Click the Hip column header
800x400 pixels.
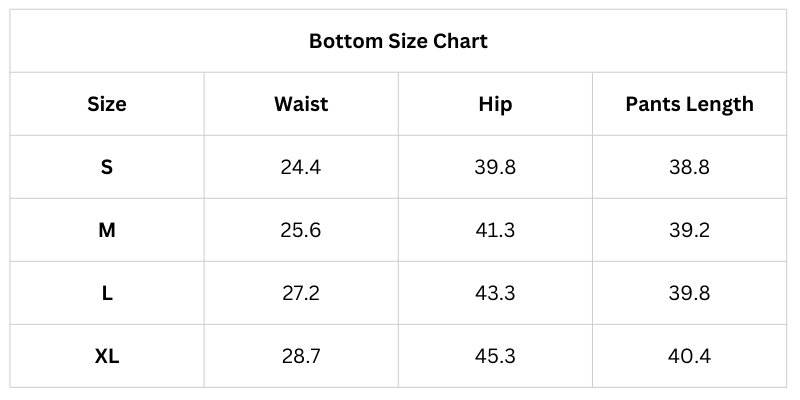495,104
